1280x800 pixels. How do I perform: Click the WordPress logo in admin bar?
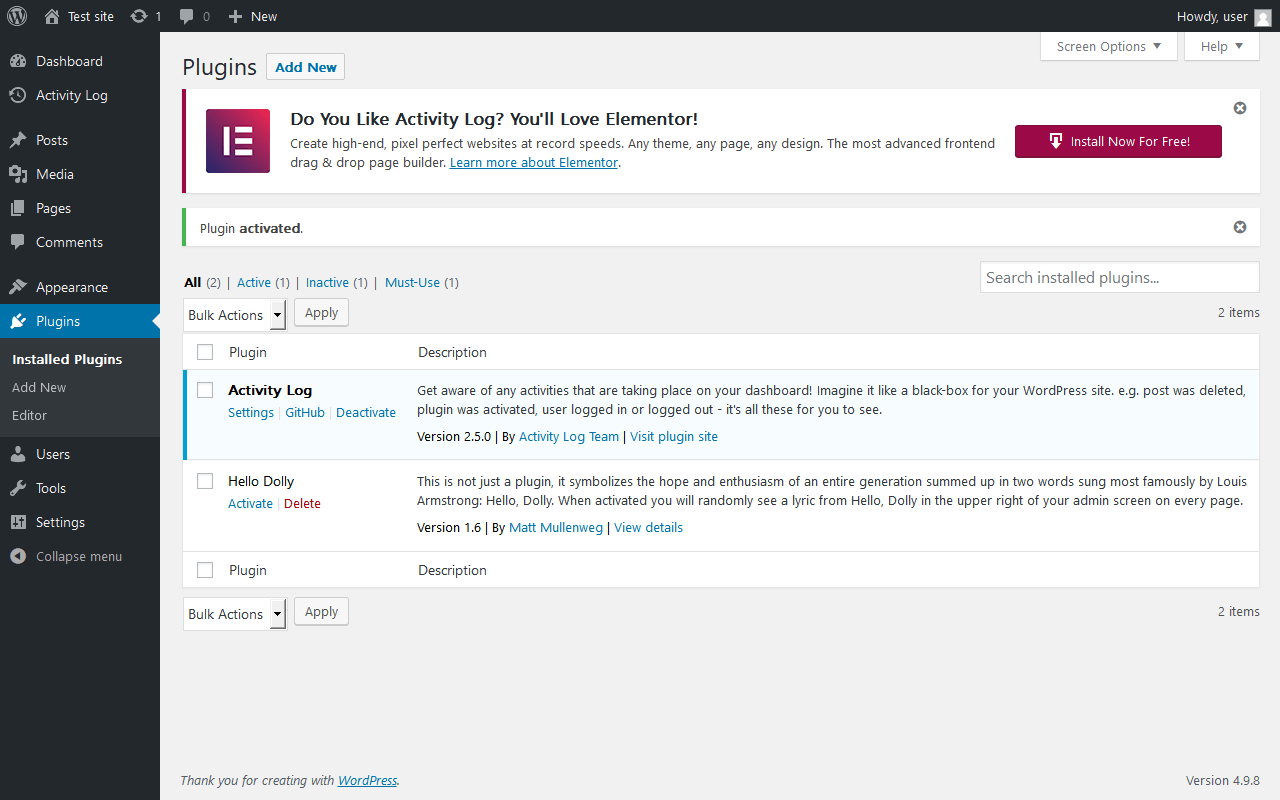click(17, 16)
